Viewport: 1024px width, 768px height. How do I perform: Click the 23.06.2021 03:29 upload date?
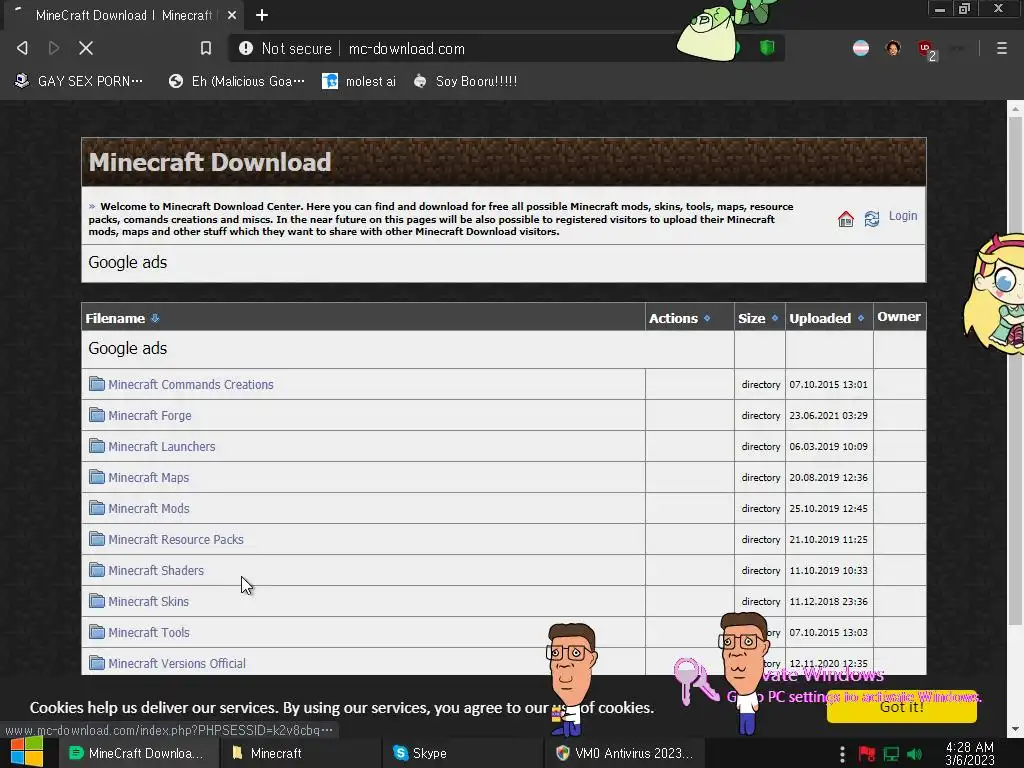point(828,415)
